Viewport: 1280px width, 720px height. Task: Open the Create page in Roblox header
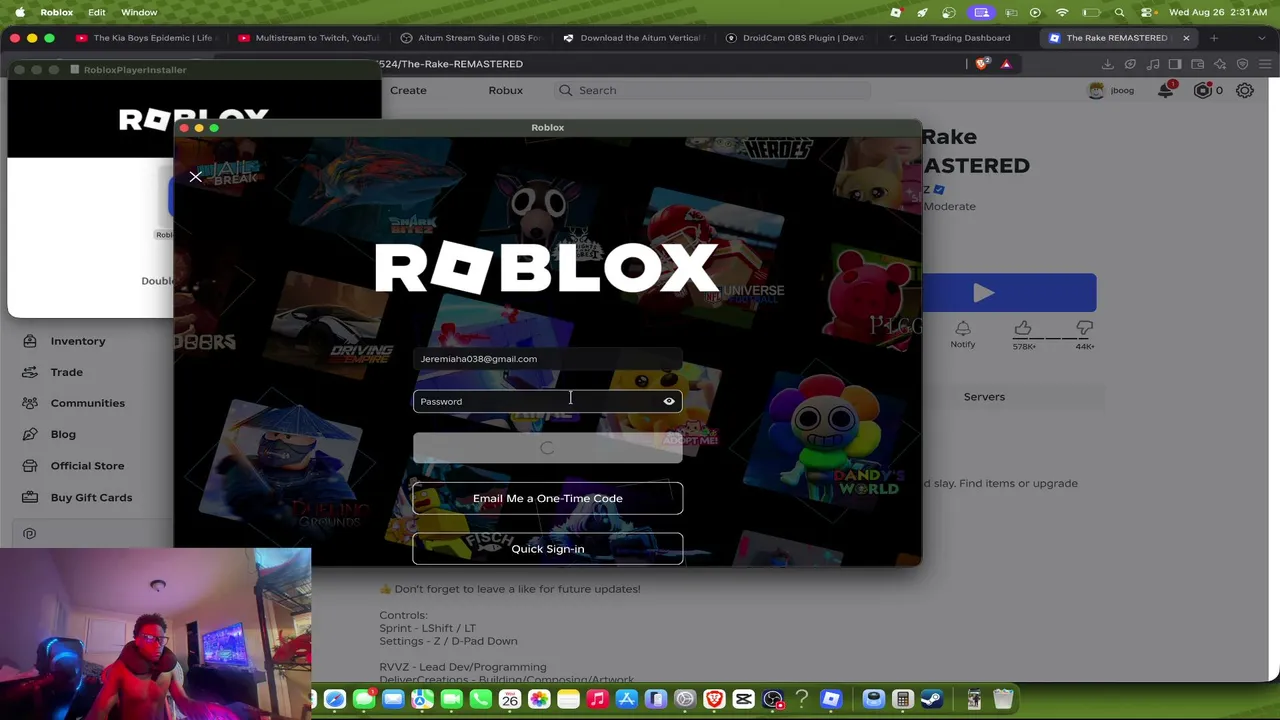[408, 90]
